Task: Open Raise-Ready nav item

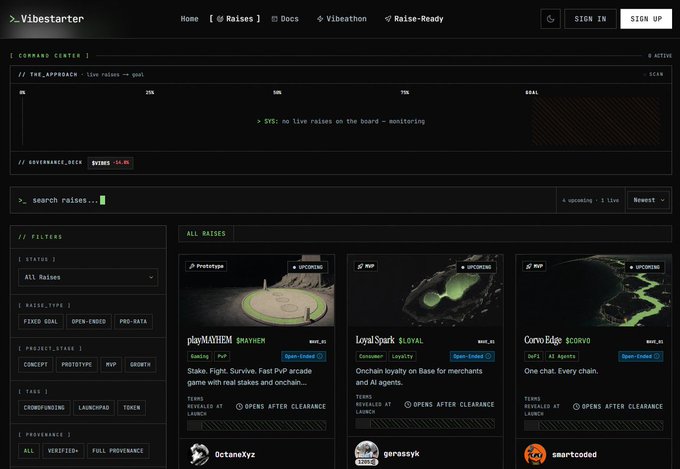Action: [x=414, y=19]
